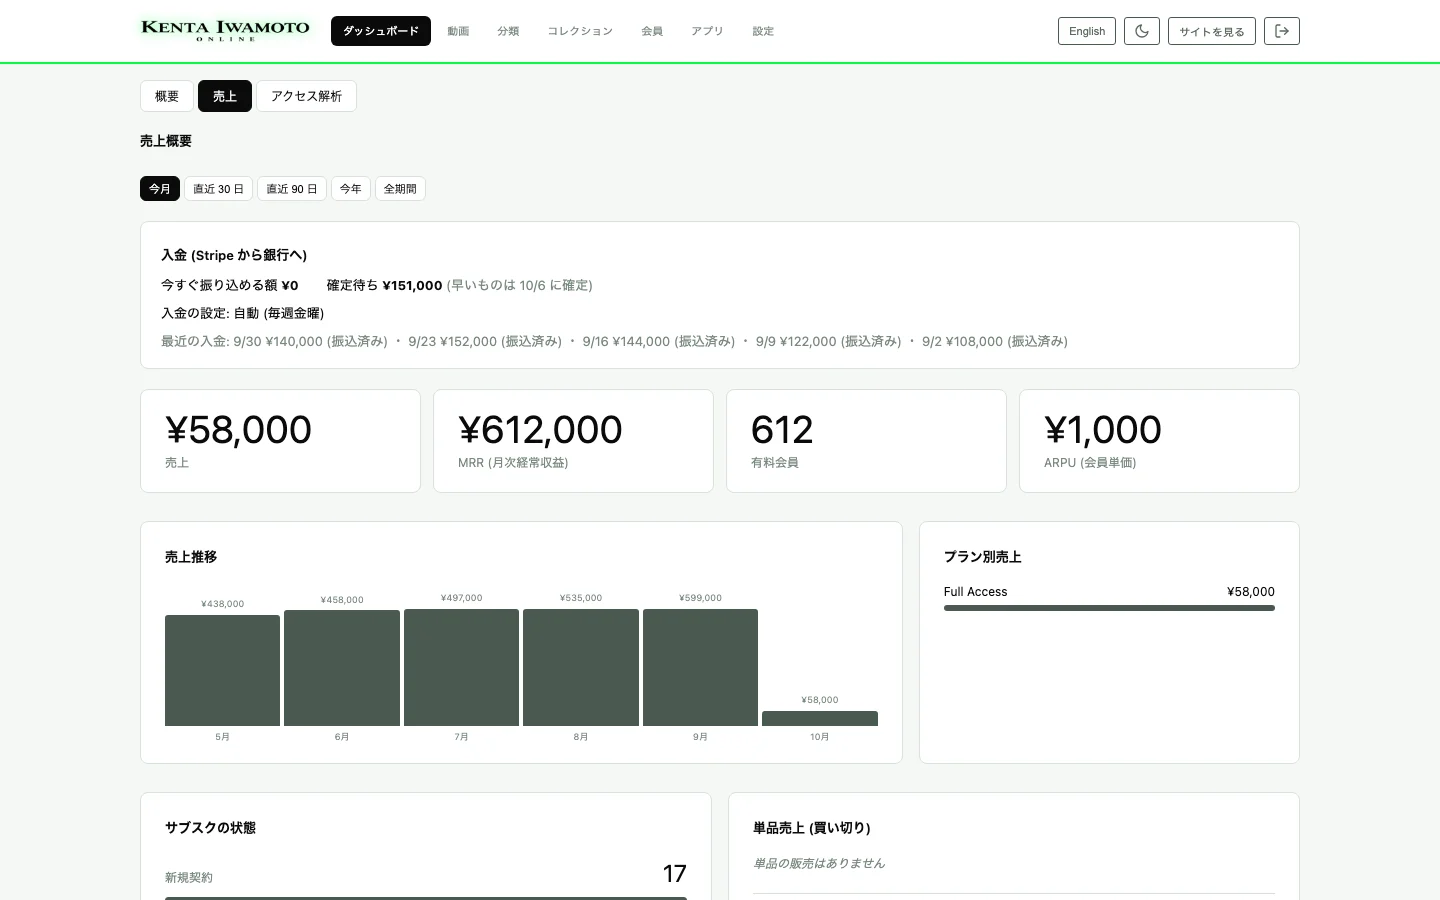Click 単品の販売はありません message
Image resolution: width=1440 pixels, height=900 pixels.
(819, 863)
